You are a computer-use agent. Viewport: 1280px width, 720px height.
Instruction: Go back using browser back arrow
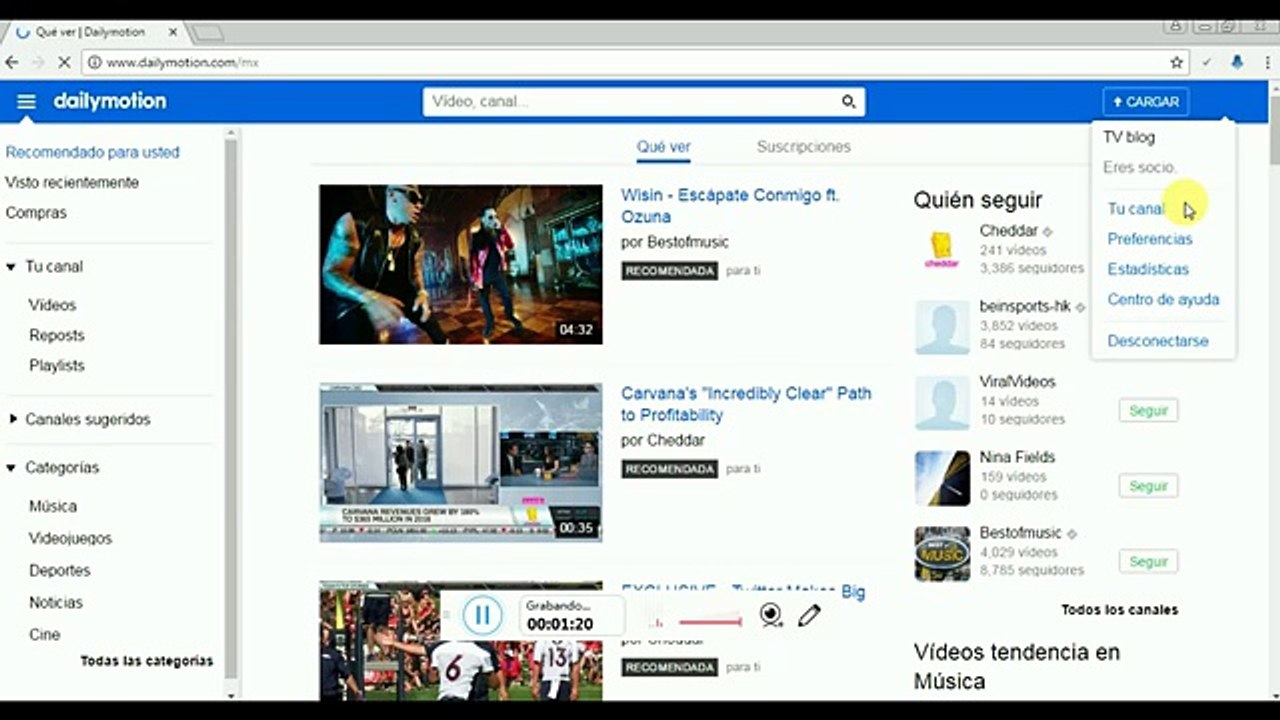12,62
